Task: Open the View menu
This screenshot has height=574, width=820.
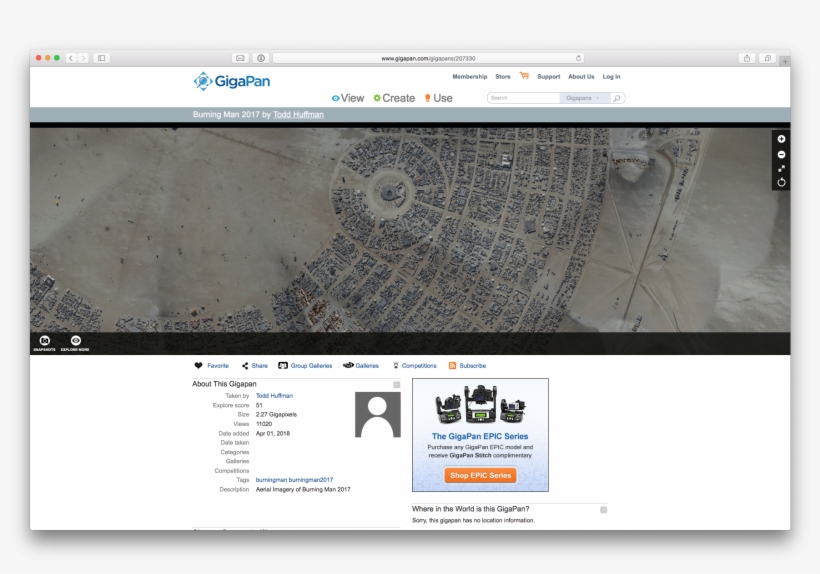Action: click(348, 98)
